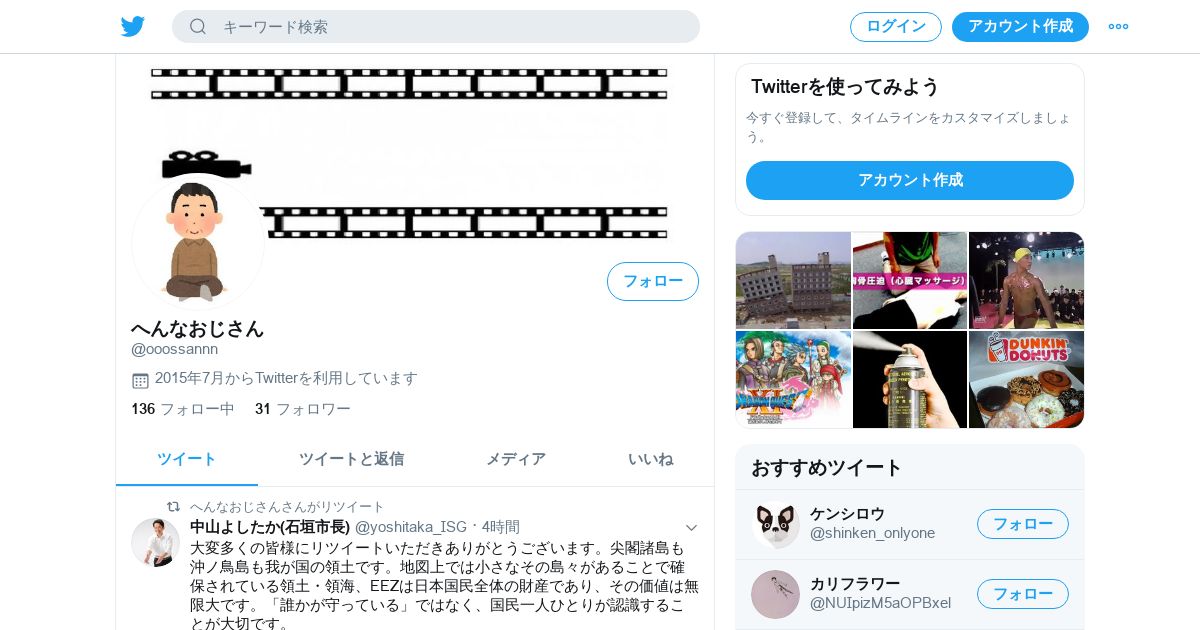Click the calendar joined-date icon
The width and height of the screenshot is (1200, 630).
pyautogui.click(x=140, y=380)
